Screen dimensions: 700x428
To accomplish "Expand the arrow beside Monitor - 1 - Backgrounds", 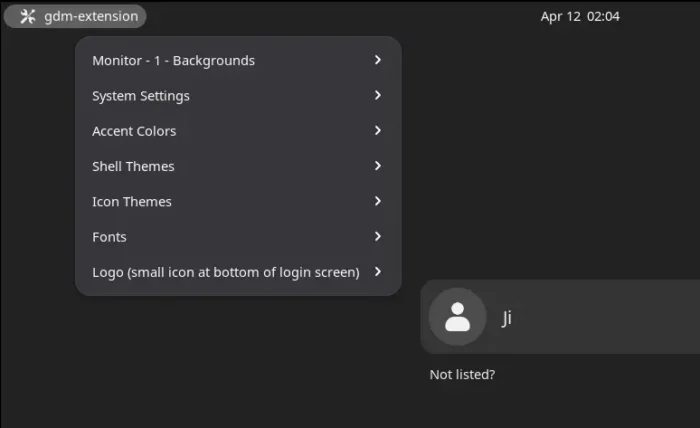I will tap(377, 60).
